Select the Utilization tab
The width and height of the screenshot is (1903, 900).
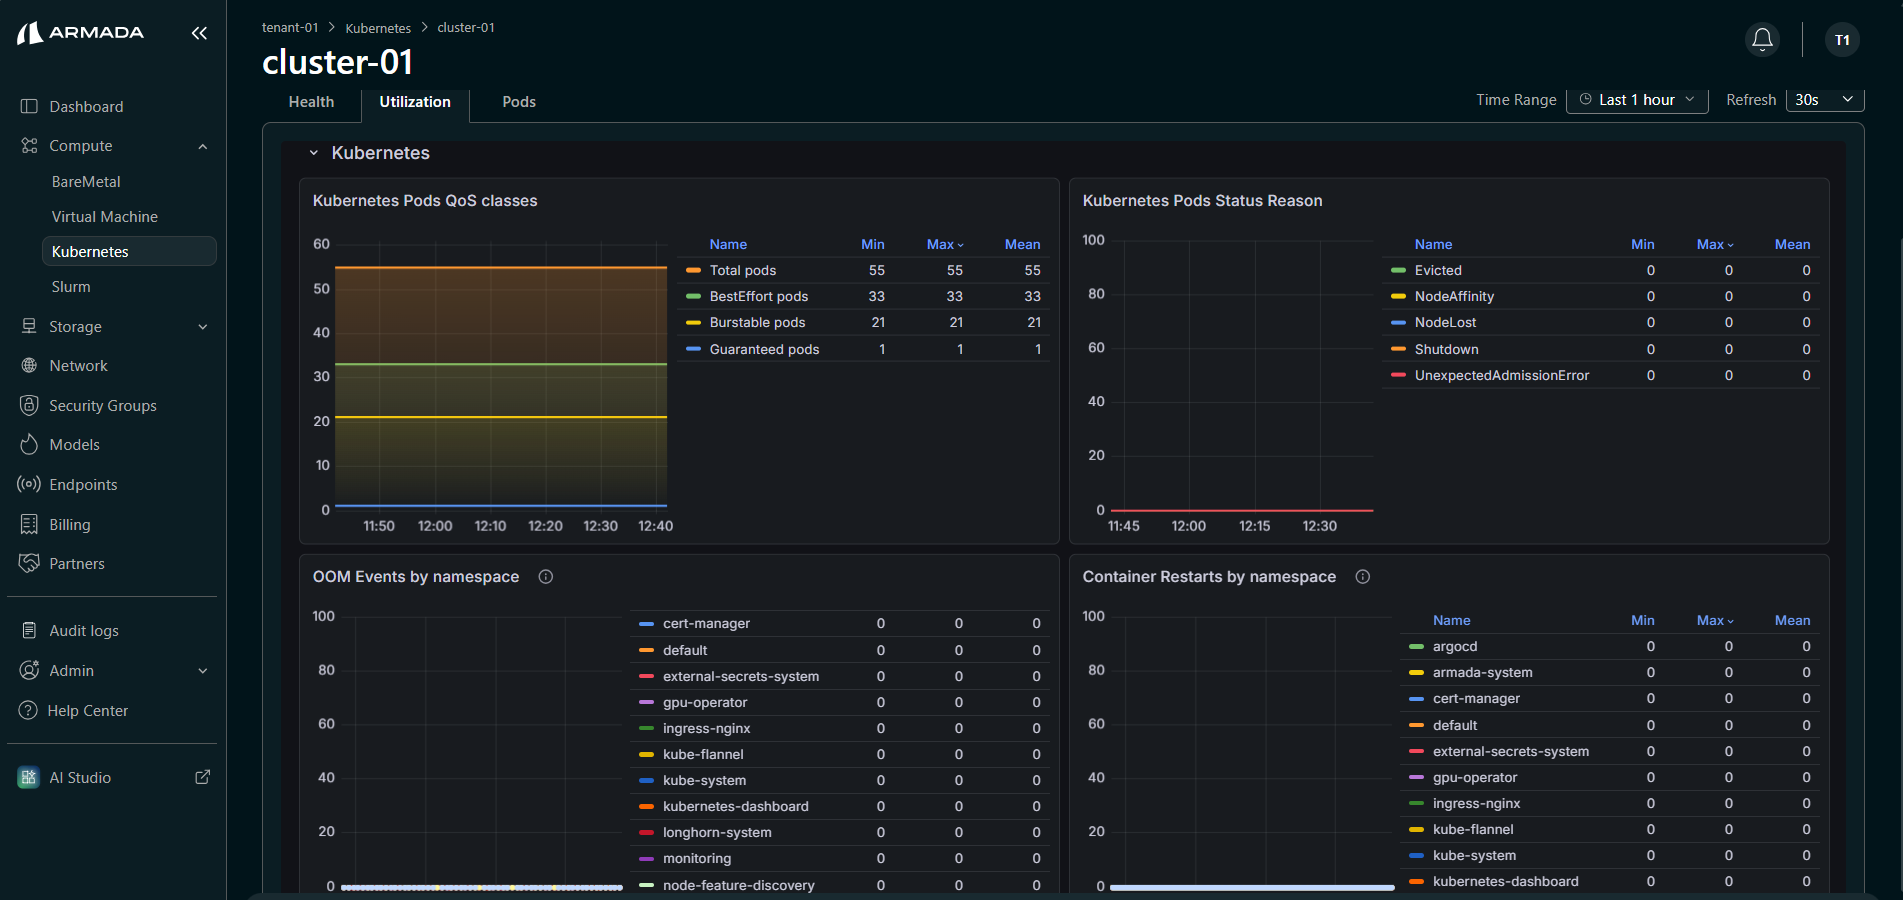click(x=415, y=102)
